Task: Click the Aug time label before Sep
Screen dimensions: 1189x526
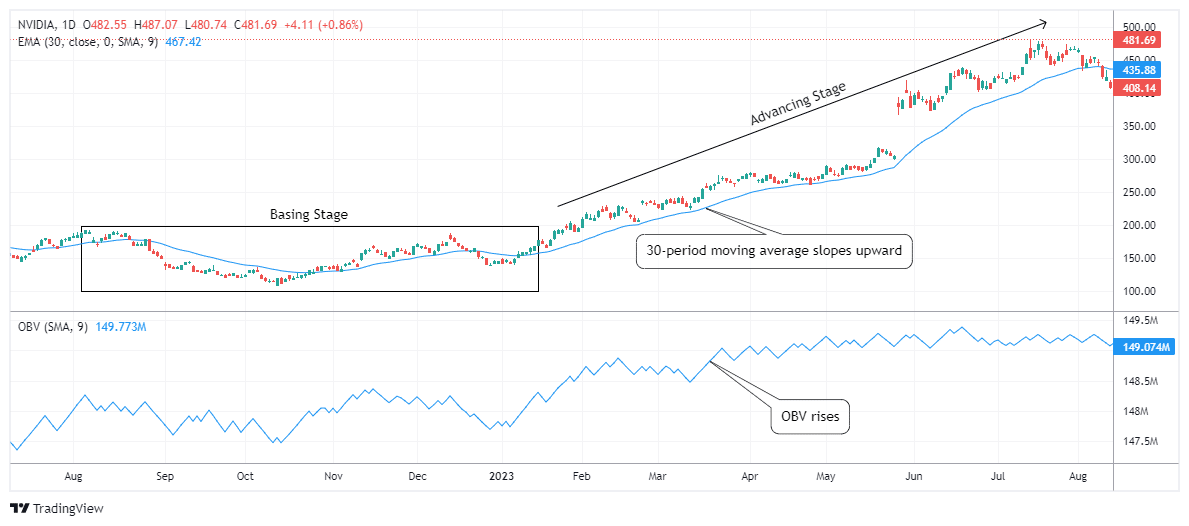Action: (74, 477)
